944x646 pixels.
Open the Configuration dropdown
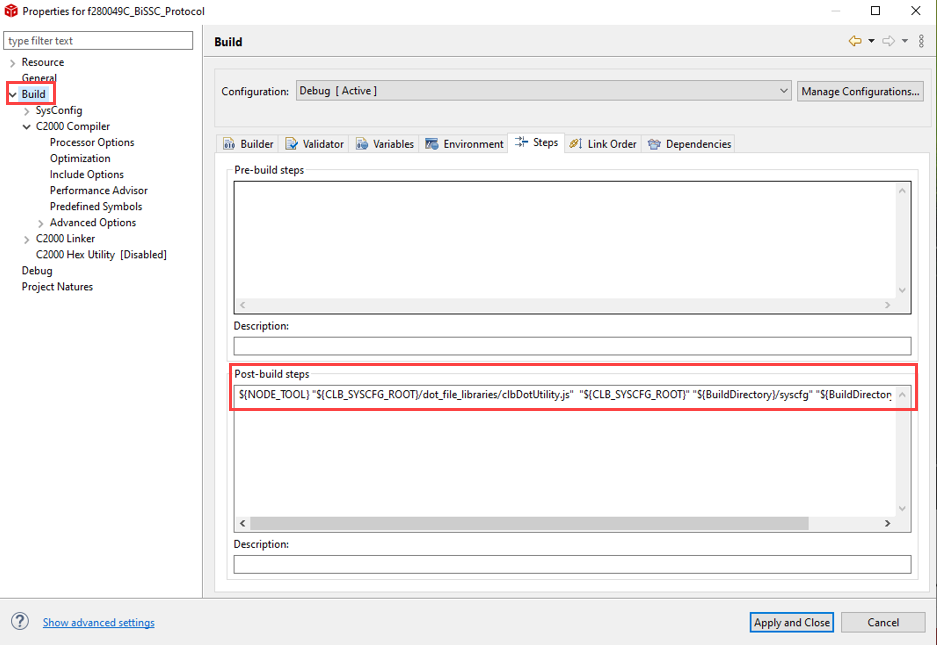tap(543, 91)
